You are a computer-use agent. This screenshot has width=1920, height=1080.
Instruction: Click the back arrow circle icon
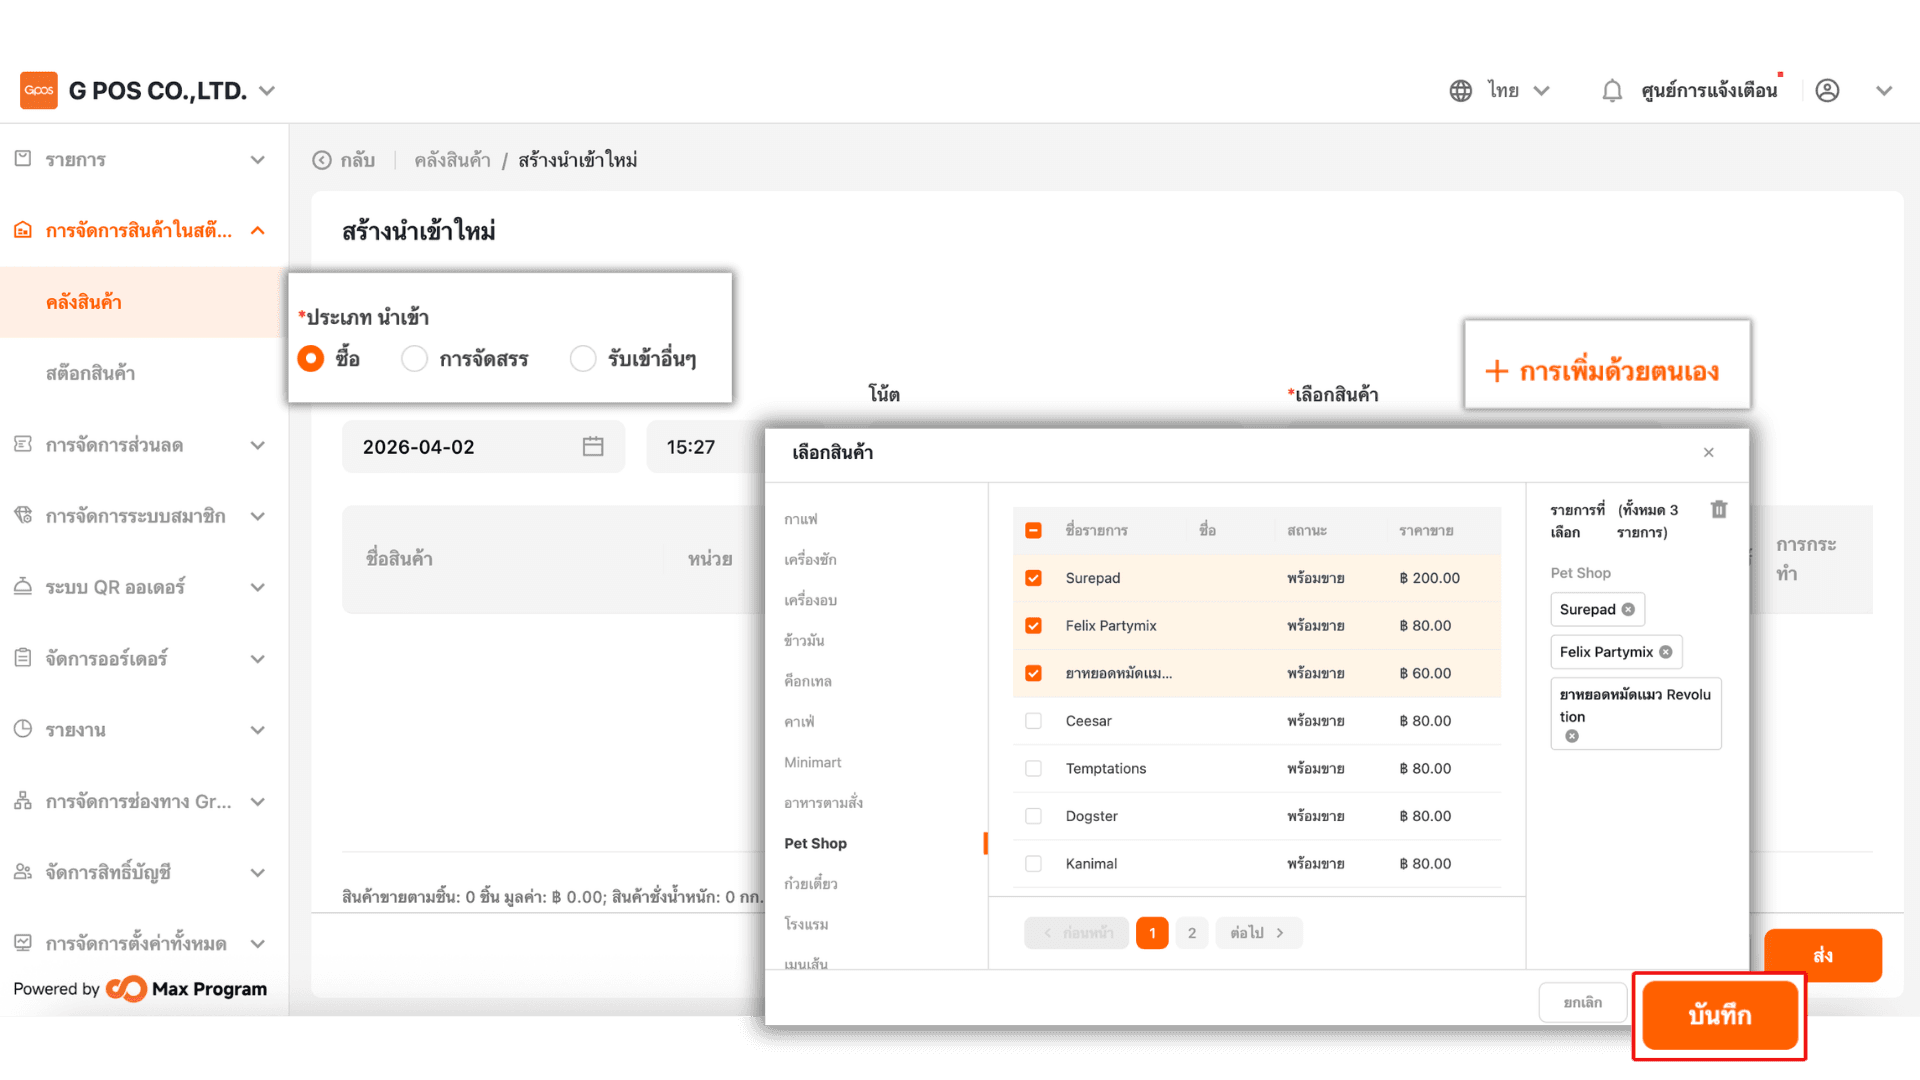tap(322, 160)
